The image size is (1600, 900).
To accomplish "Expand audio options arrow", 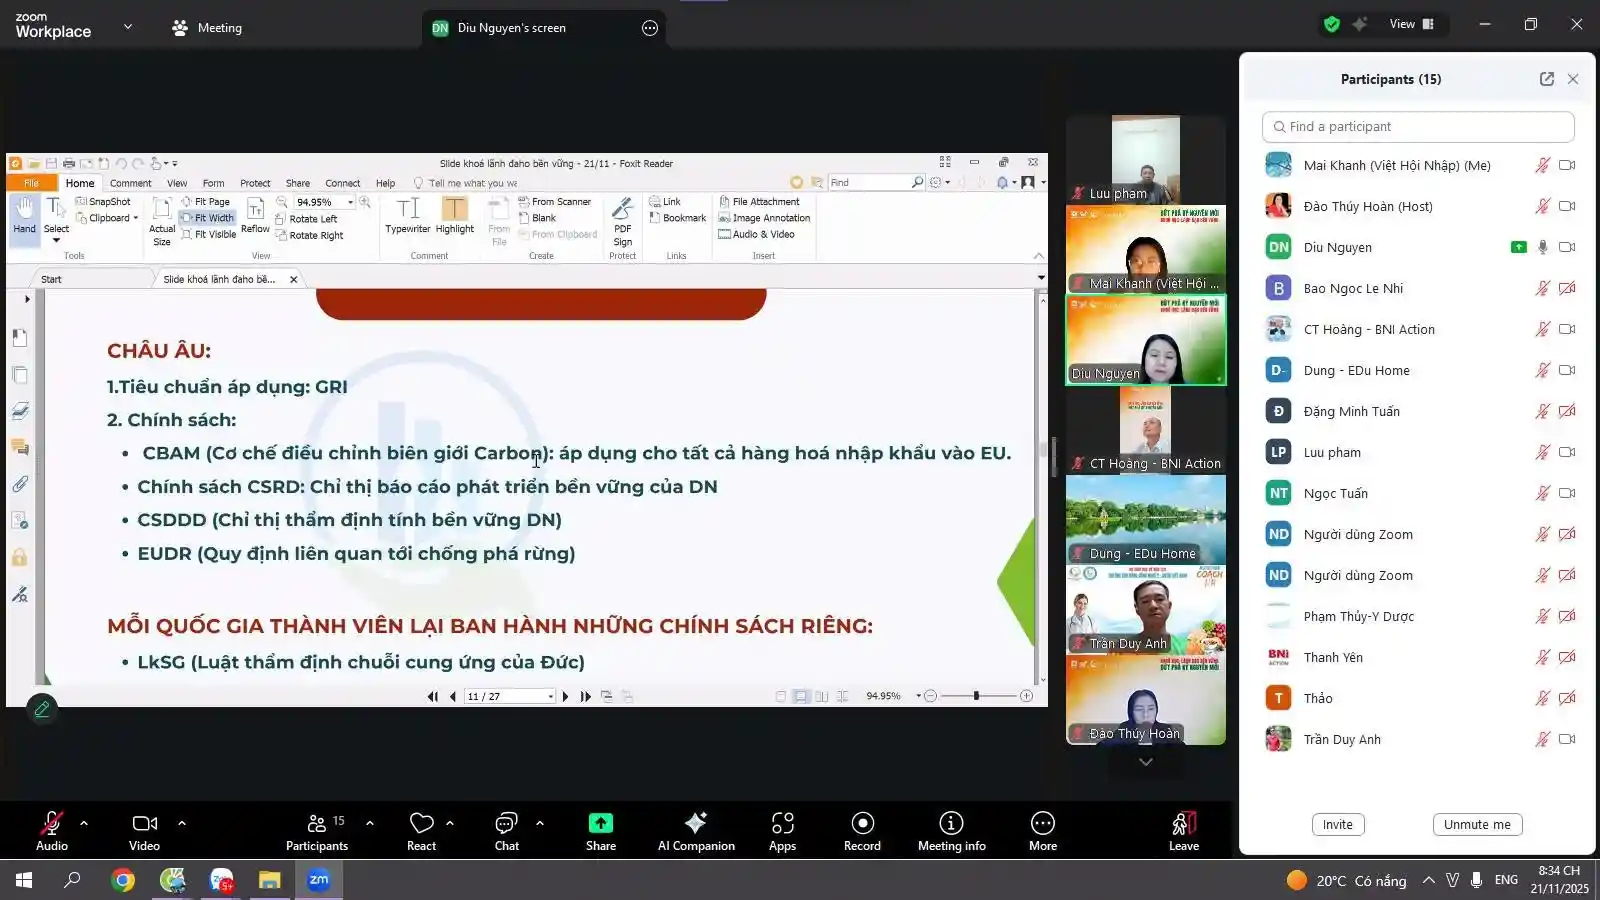I will pyautogui.click(x=84, y=823).
